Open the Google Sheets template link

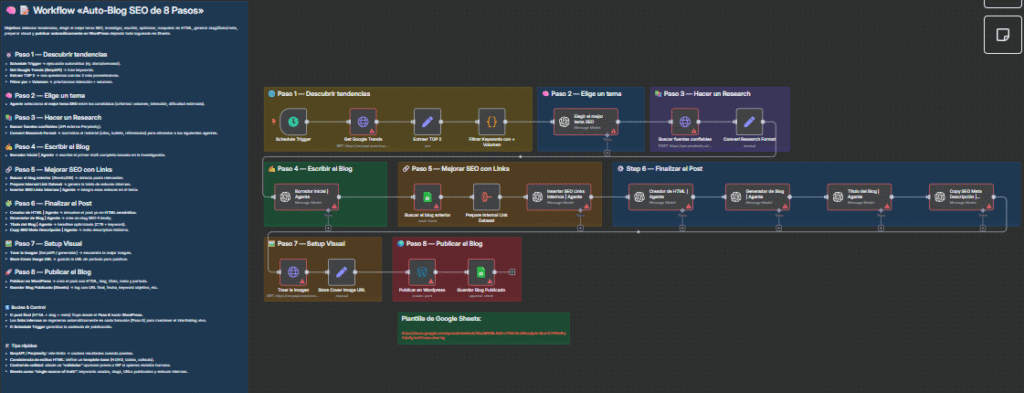(484, 336)
